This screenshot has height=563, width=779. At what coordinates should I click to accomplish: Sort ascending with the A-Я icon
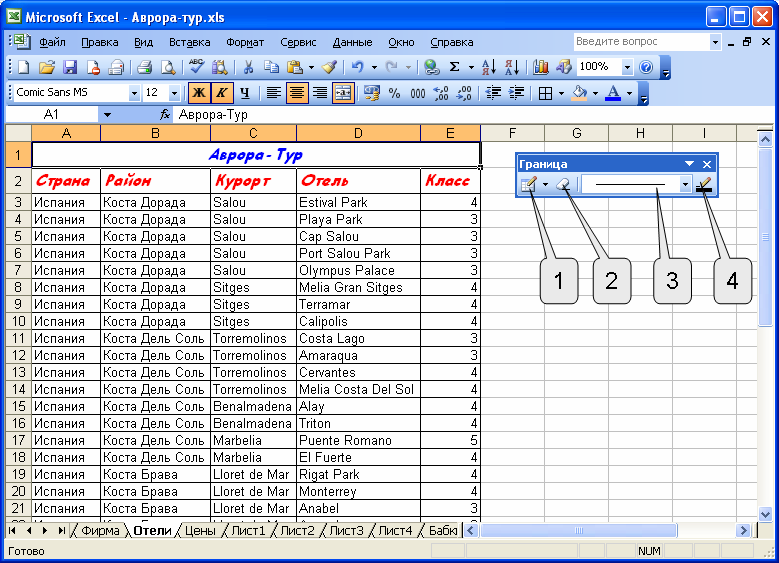coord(489,67)
